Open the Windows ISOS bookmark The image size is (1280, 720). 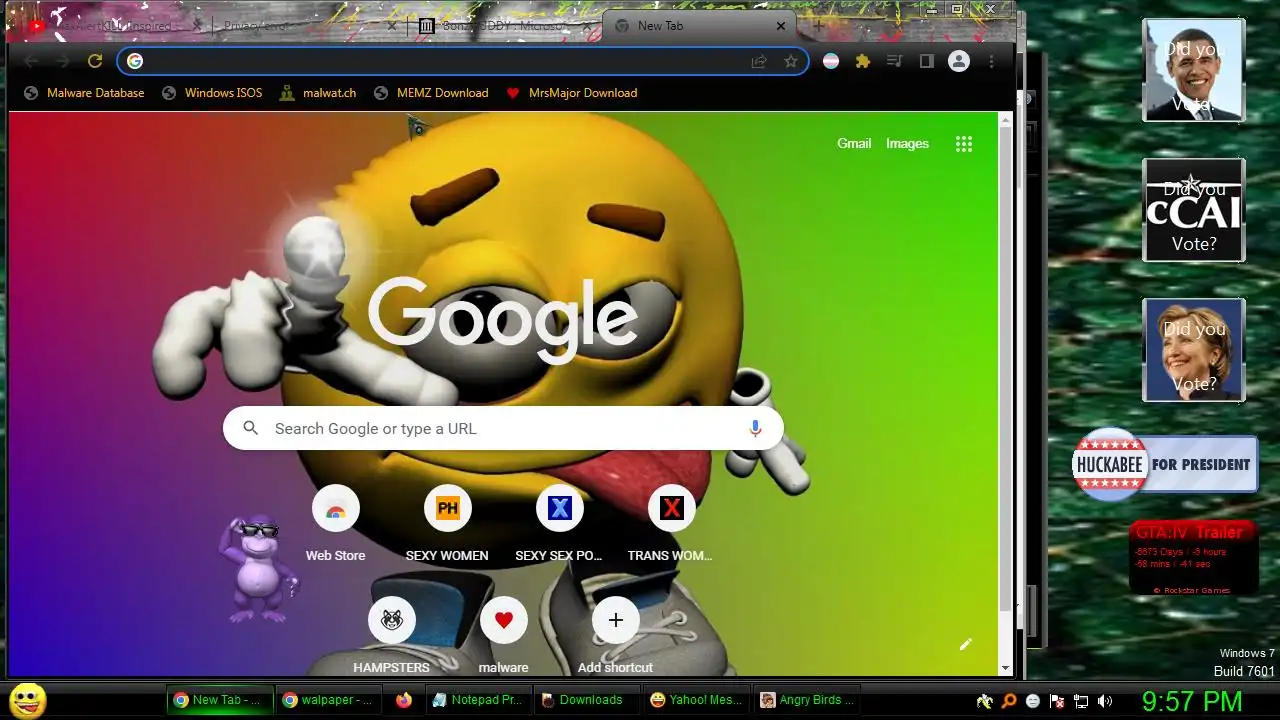click(214, 93)
